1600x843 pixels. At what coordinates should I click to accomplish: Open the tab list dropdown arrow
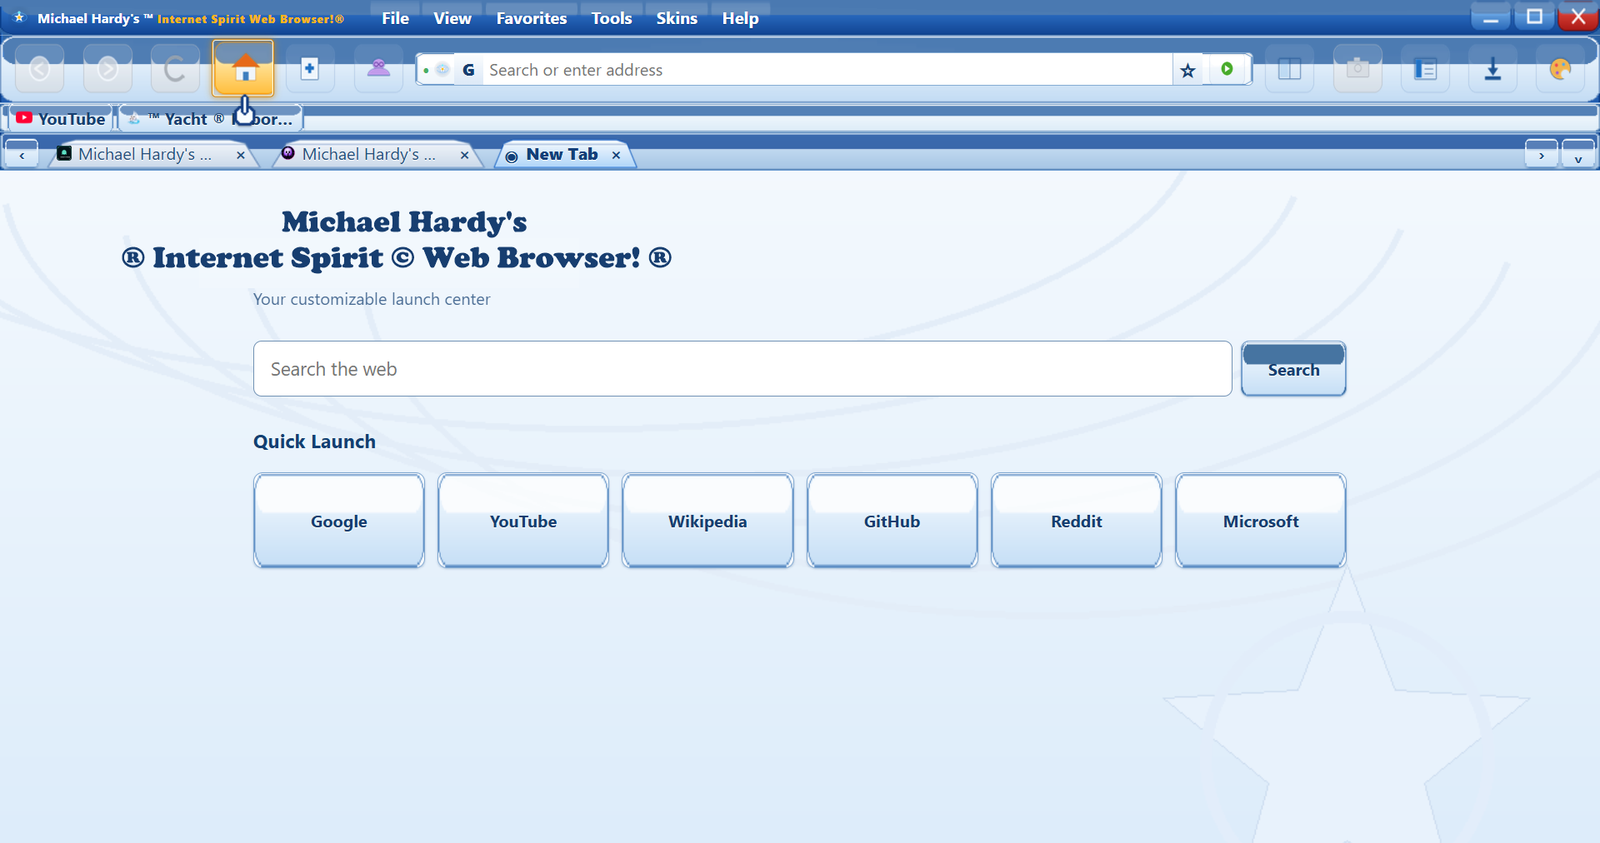coord(1578,155)
